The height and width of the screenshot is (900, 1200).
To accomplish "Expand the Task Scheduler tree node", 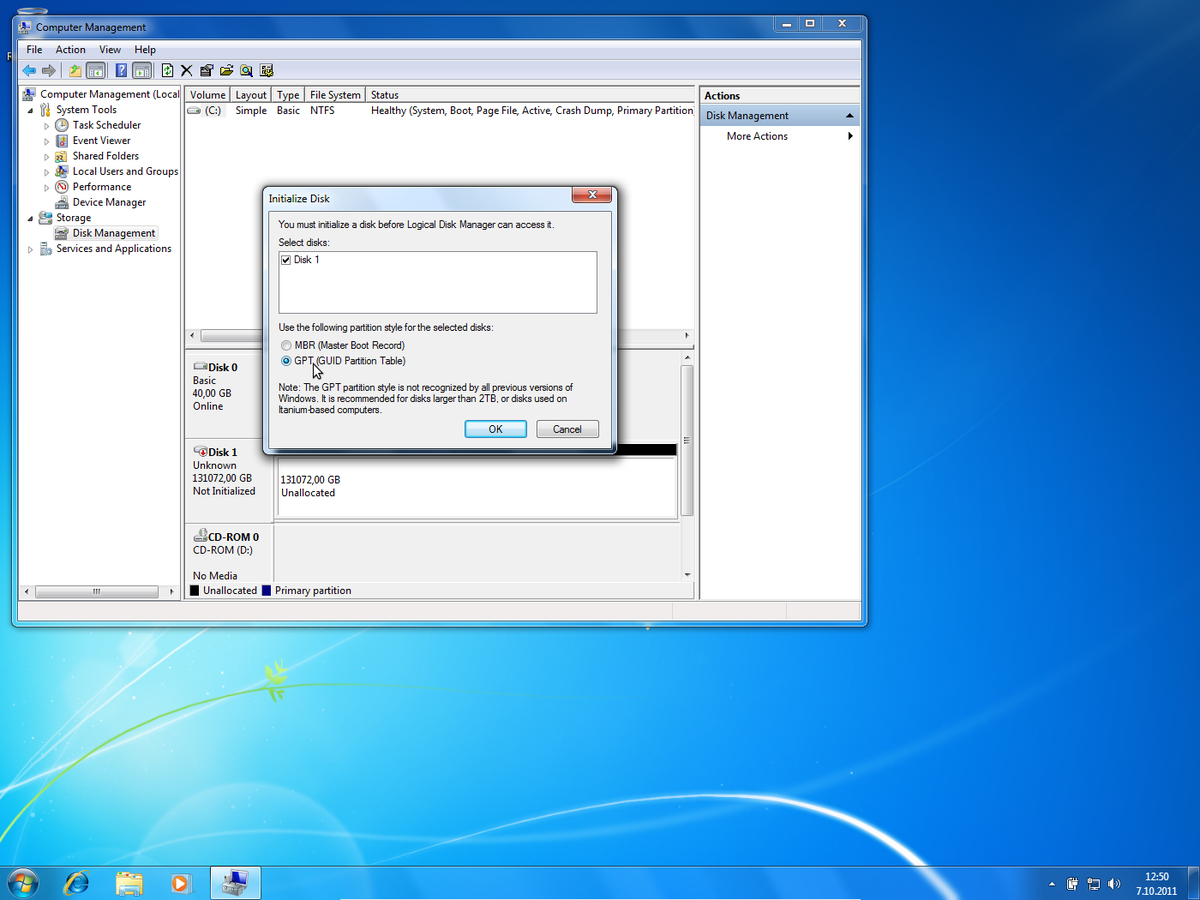I will point(46,126).
